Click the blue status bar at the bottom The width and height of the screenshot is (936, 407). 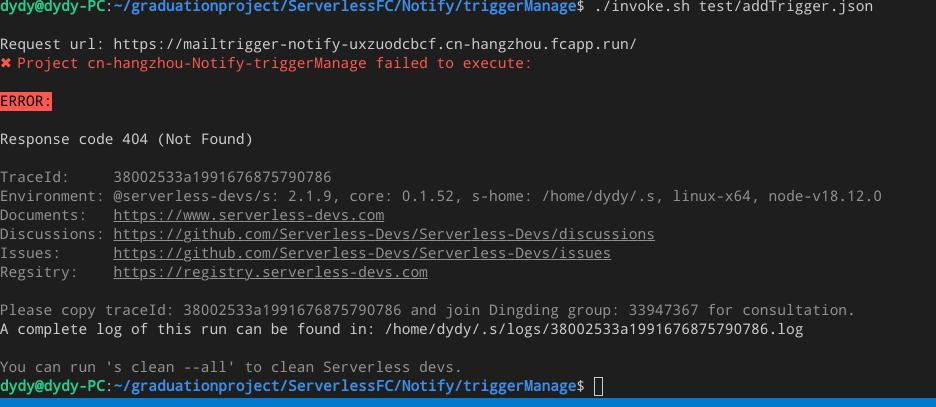(x=468, y=402)
